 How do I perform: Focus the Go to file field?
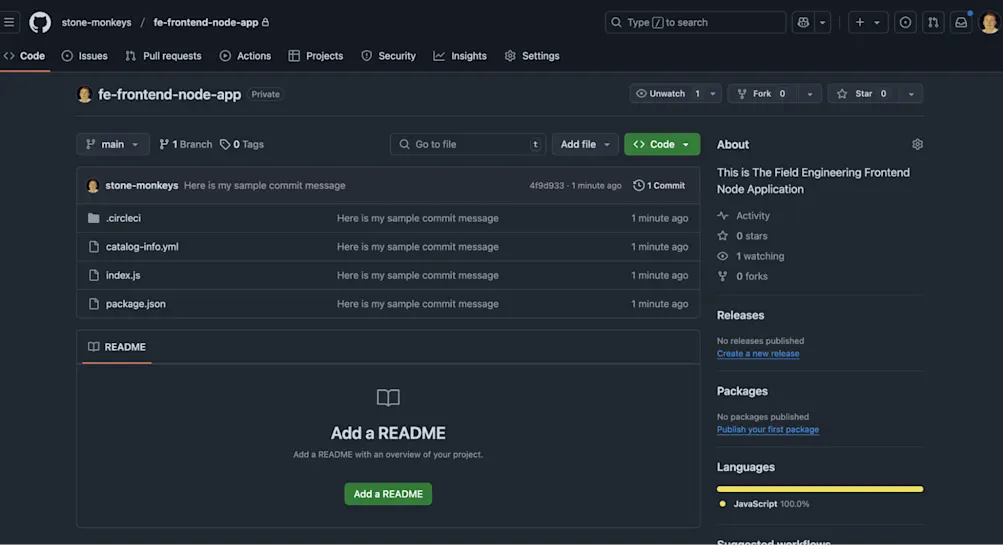coord(468,145)
